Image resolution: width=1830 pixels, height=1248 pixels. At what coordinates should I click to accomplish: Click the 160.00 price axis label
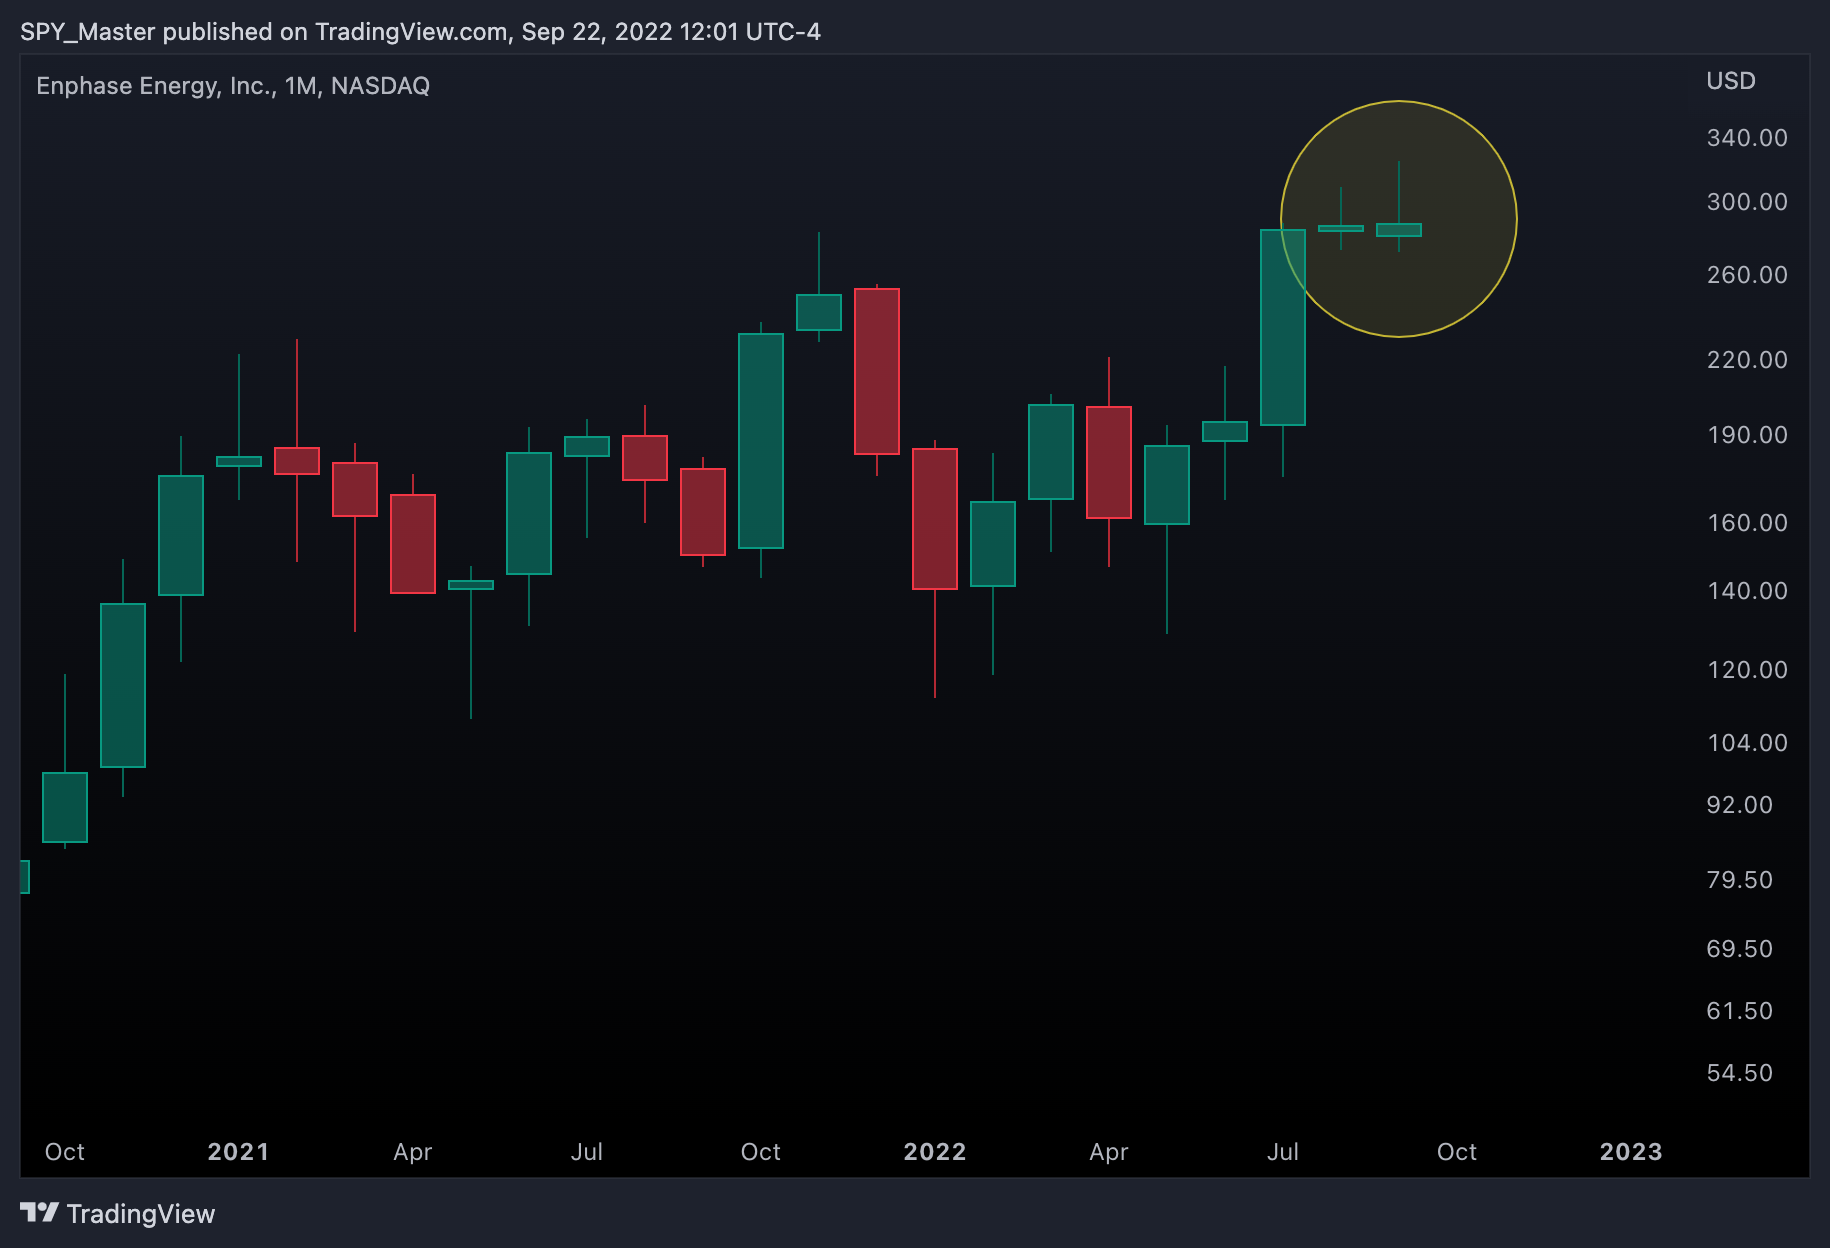click(1747, 523)
